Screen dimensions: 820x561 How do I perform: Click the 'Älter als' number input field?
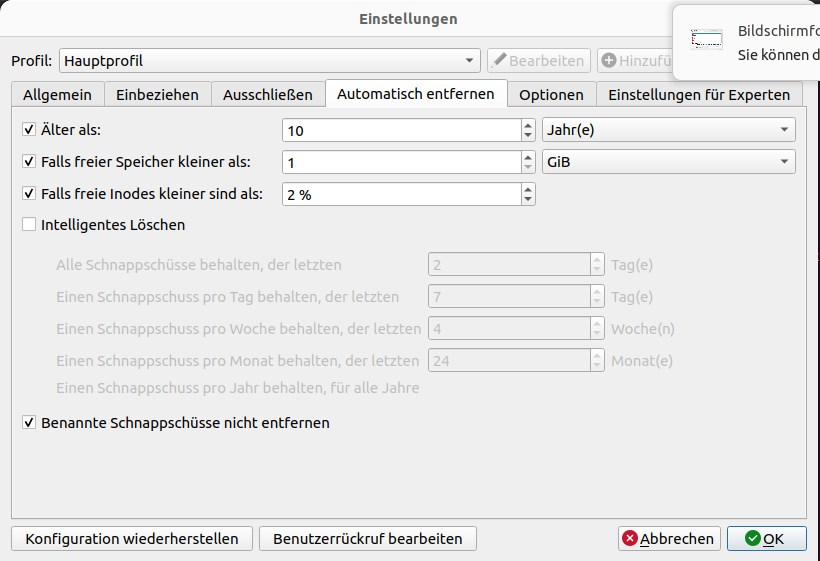click(400, 130)
